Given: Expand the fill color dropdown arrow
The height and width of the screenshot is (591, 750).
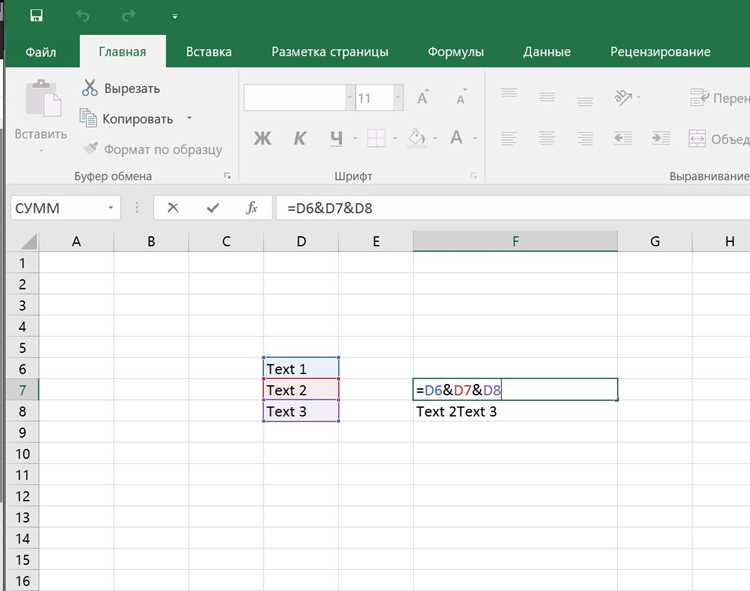Looking at the screenshot, I should (x=435, y=139).
